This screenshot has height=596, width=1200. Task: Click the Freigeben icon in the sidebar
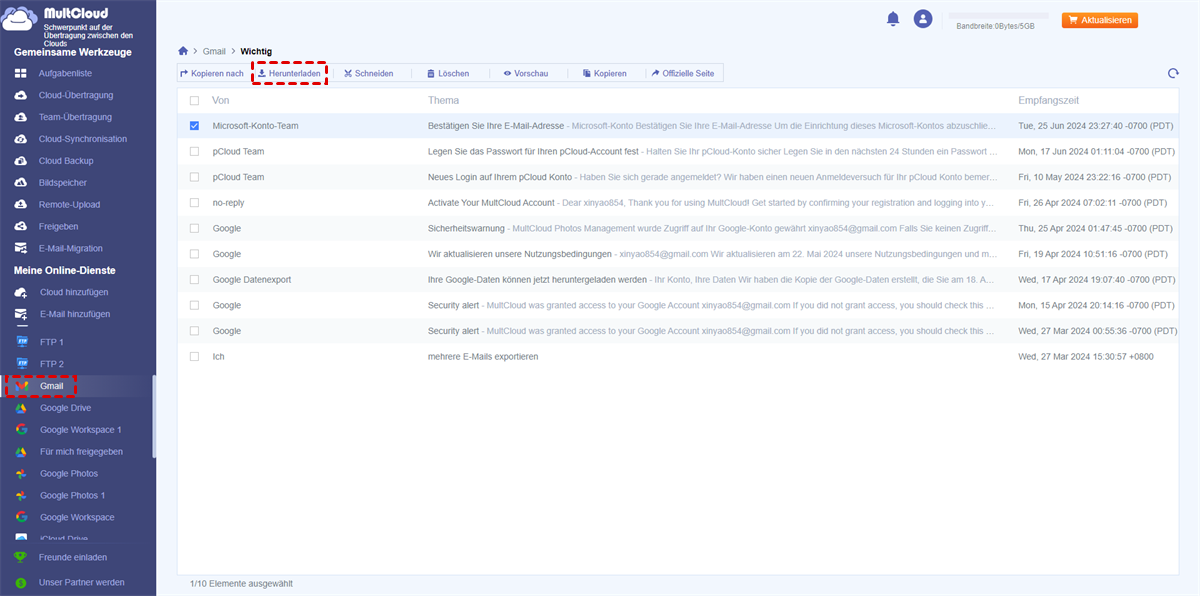click(x=20, y=227)
